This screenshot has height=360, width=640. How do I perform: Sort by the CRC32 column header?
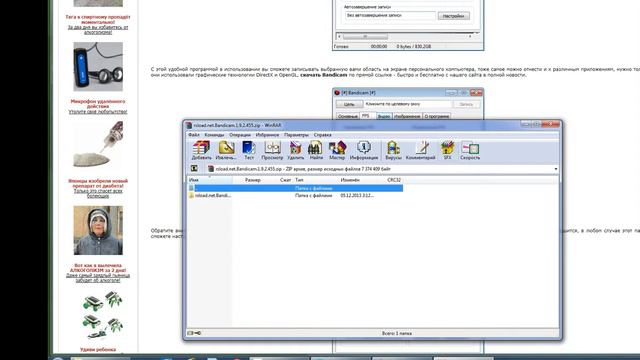(x=394, y=180)
